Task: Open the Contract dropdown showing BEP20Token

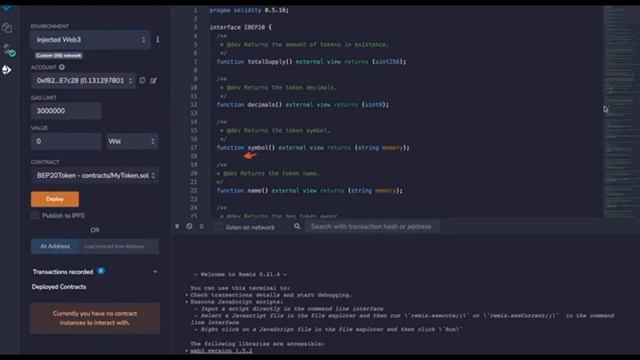Action: (x=95, y=176)
